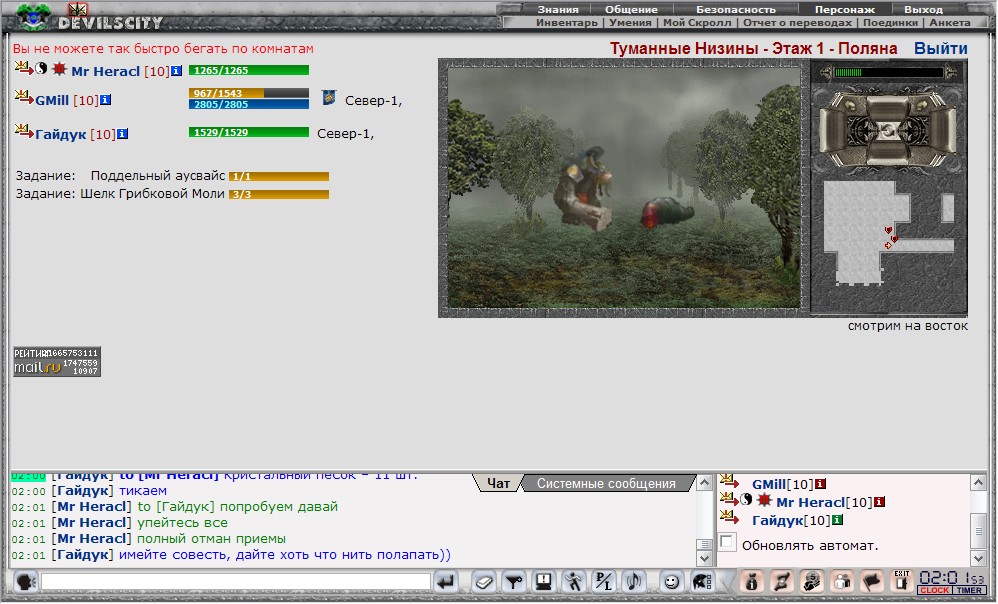Open the Мой Скролл submenu link
This screenshot has height=604, width=998.
click(x=698, y=22)
